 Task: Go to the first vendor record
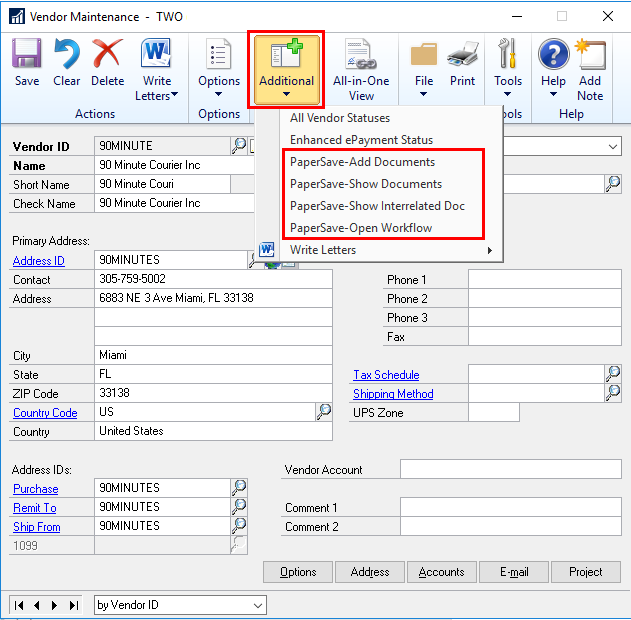(19, 605)
